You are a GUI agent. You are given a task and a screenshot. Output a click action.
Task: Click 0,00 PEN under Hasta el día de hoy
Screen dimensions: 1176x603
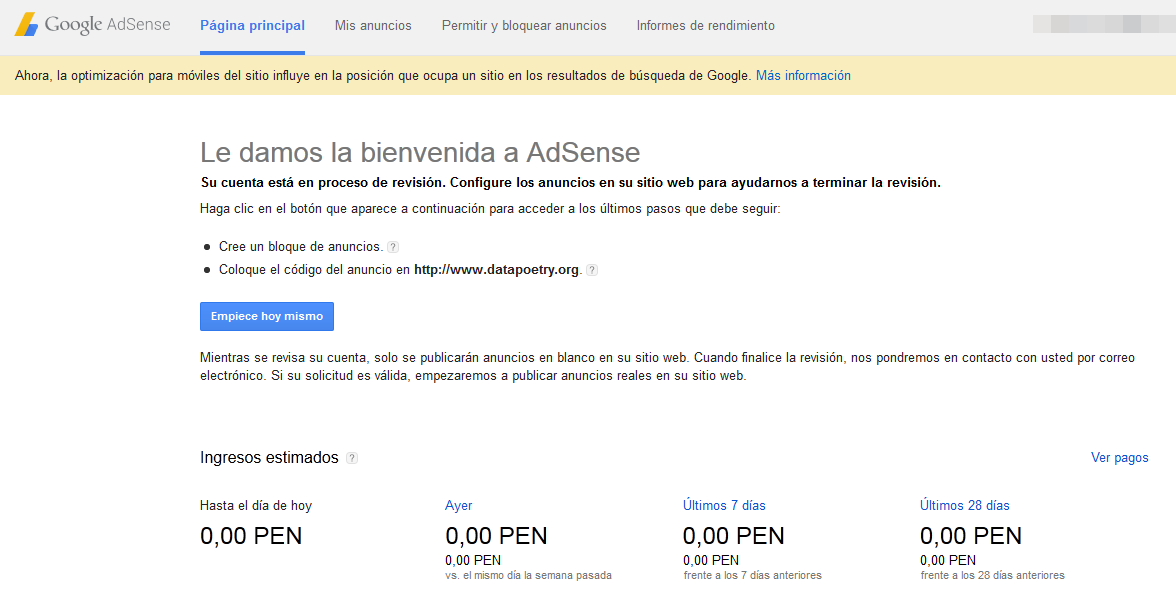251,536
